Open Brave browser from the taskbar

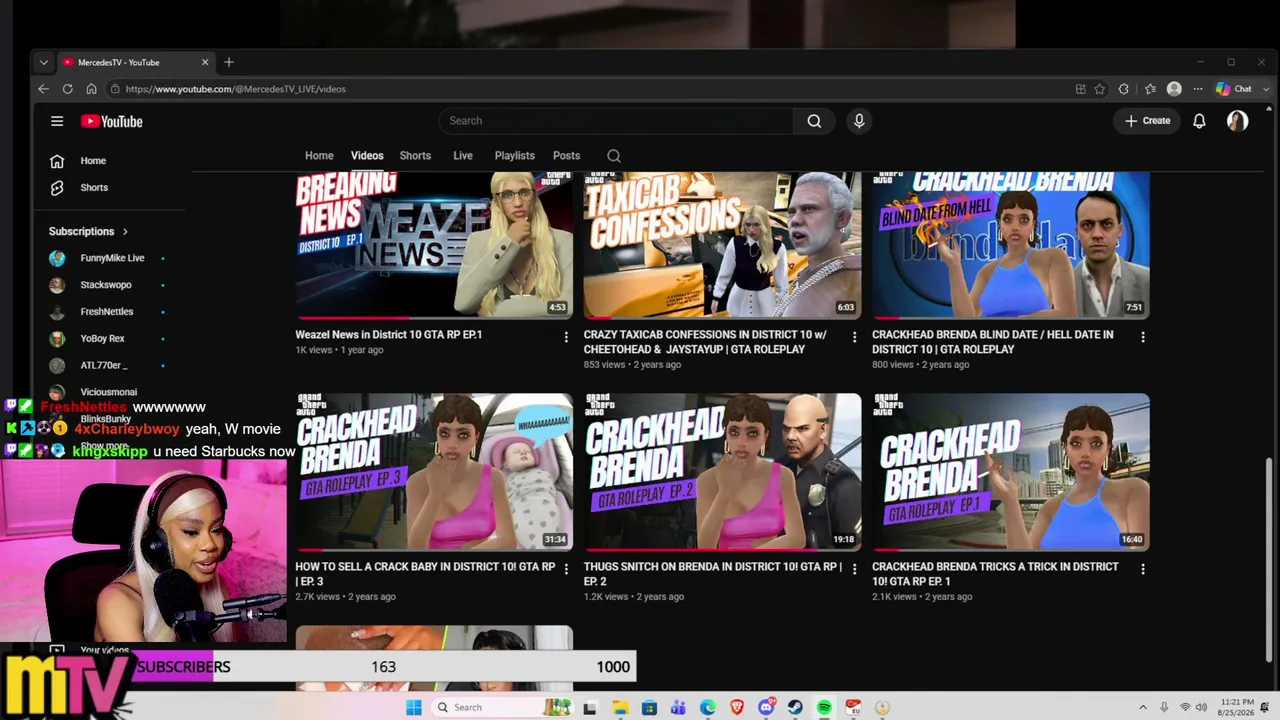(737, 707)
